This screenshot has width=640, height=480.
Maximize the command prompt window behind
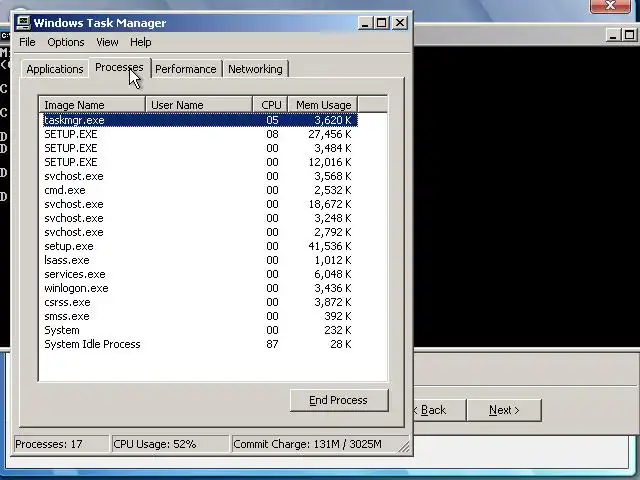click(630, 35)
